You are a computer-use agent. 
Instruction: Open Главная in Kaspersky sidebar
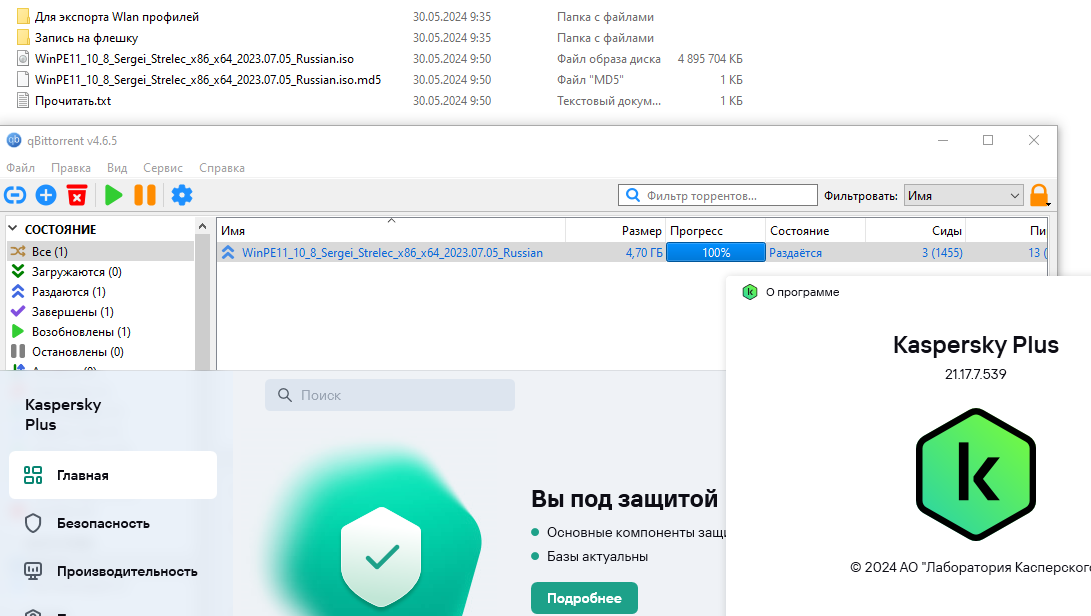pyautogui.click(x=113, y=475)
